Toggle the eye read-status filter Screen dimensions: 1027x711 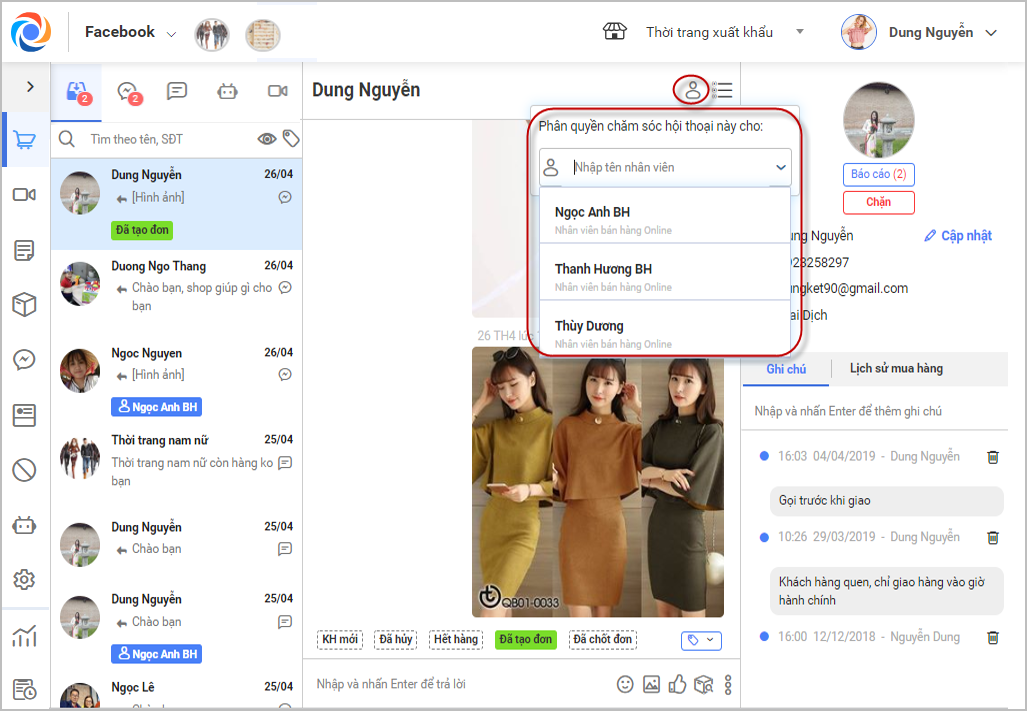coord(267,139)
